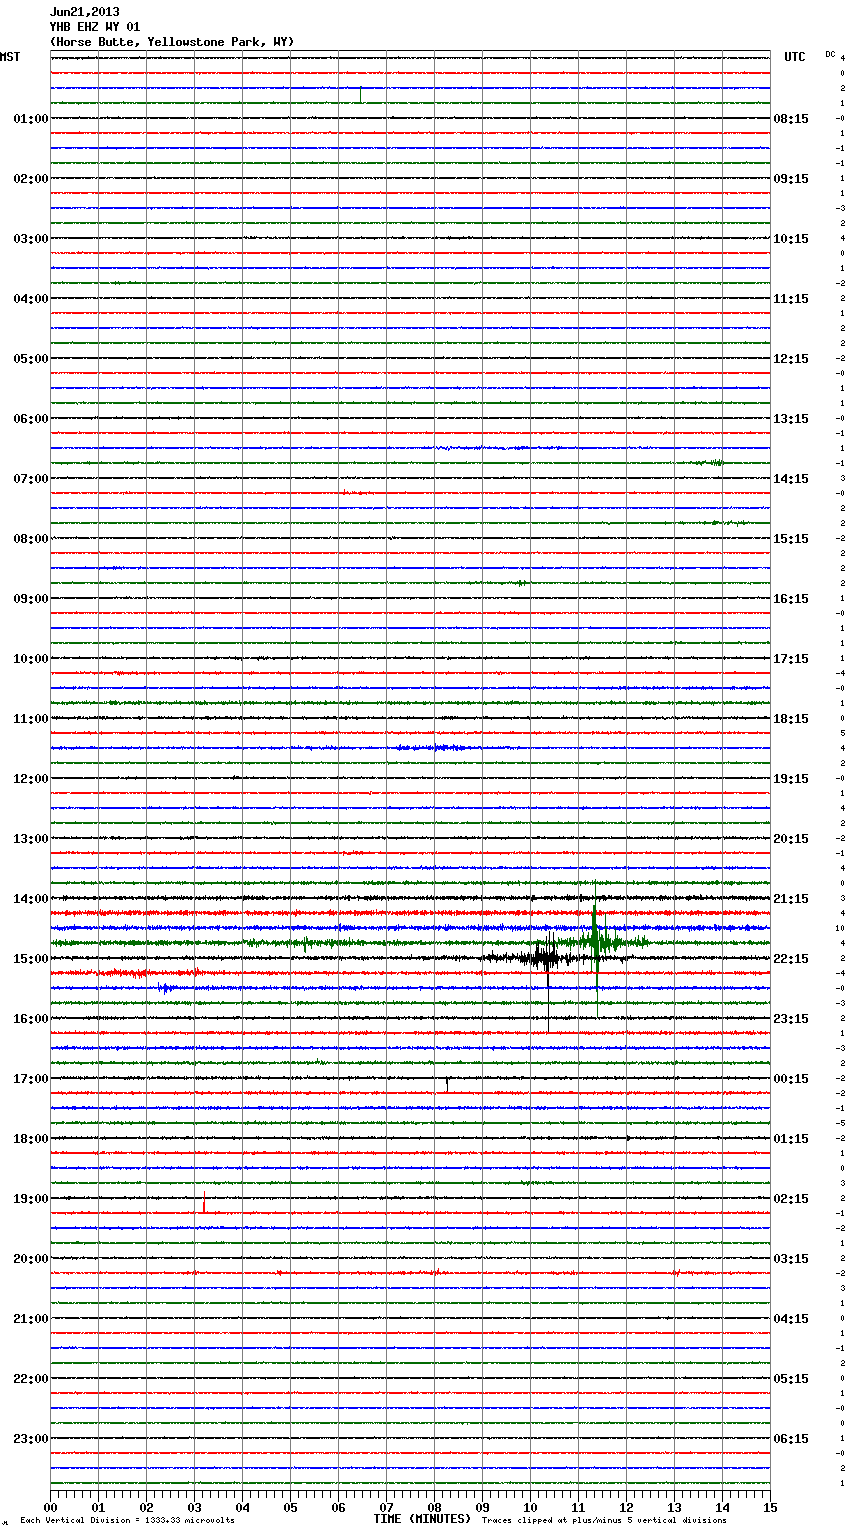Viewport: 850px width, 1534px height.
Task: Click the DC column header
Action: click(x=830, y=54)
